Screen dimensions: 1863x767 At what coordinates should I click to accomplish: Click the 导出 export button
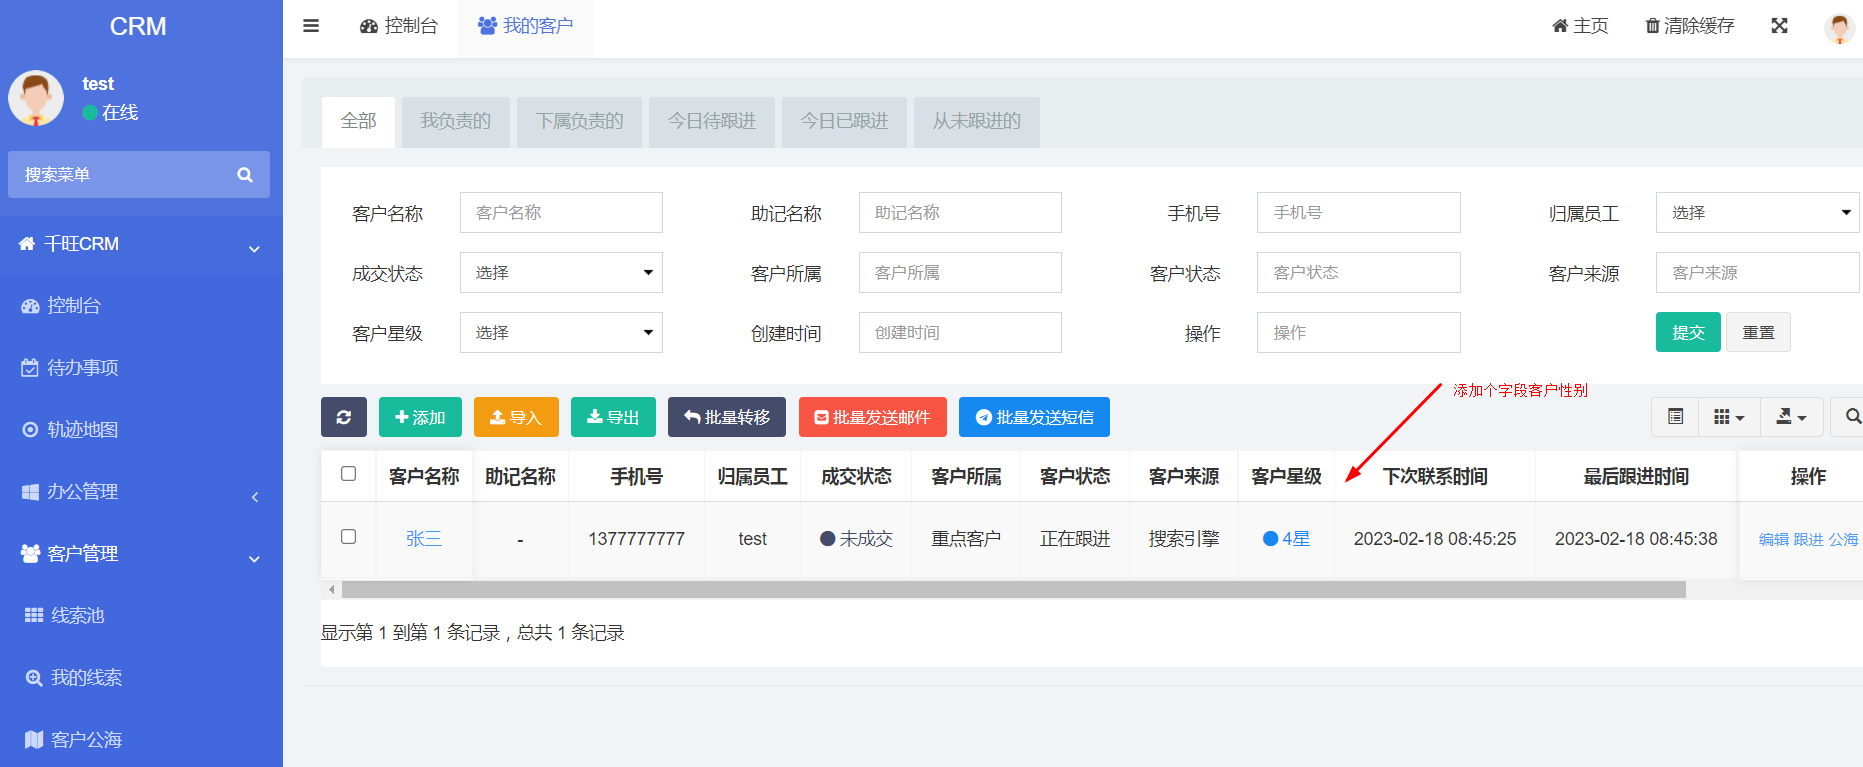(x=613, y=417)
